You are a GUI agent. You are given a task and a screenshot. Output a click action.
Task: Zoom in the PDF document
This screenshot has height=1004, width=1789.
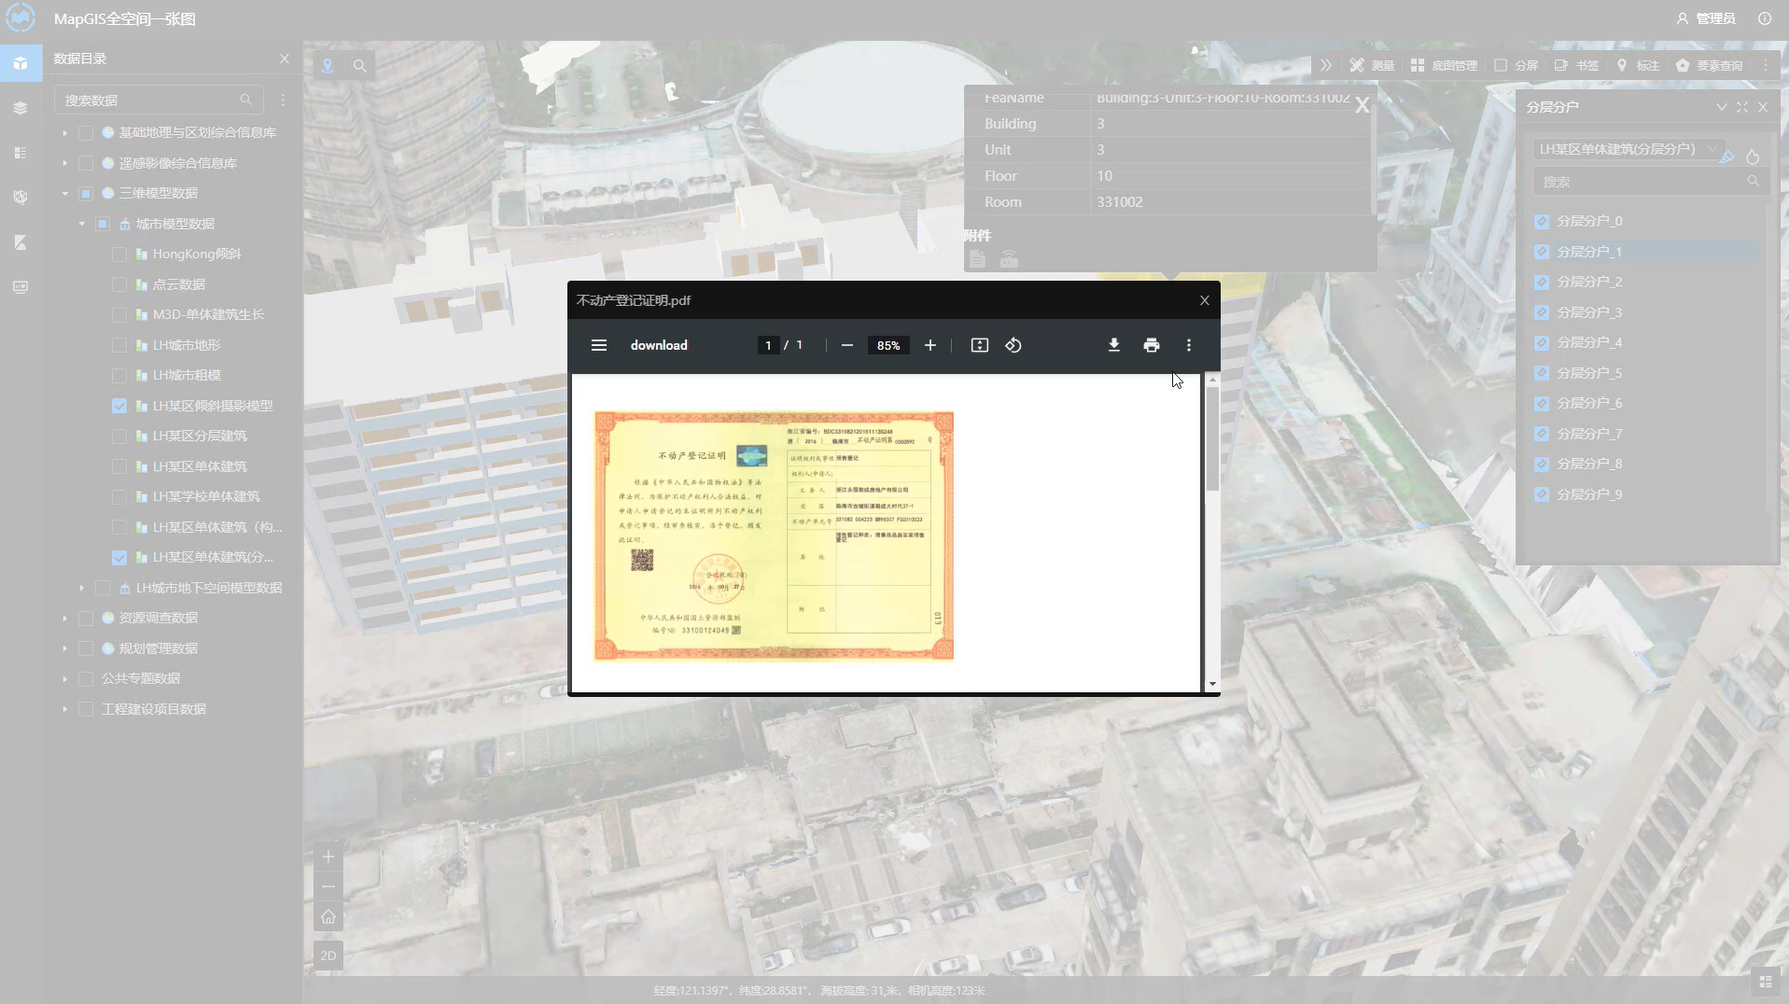(930, 345)
